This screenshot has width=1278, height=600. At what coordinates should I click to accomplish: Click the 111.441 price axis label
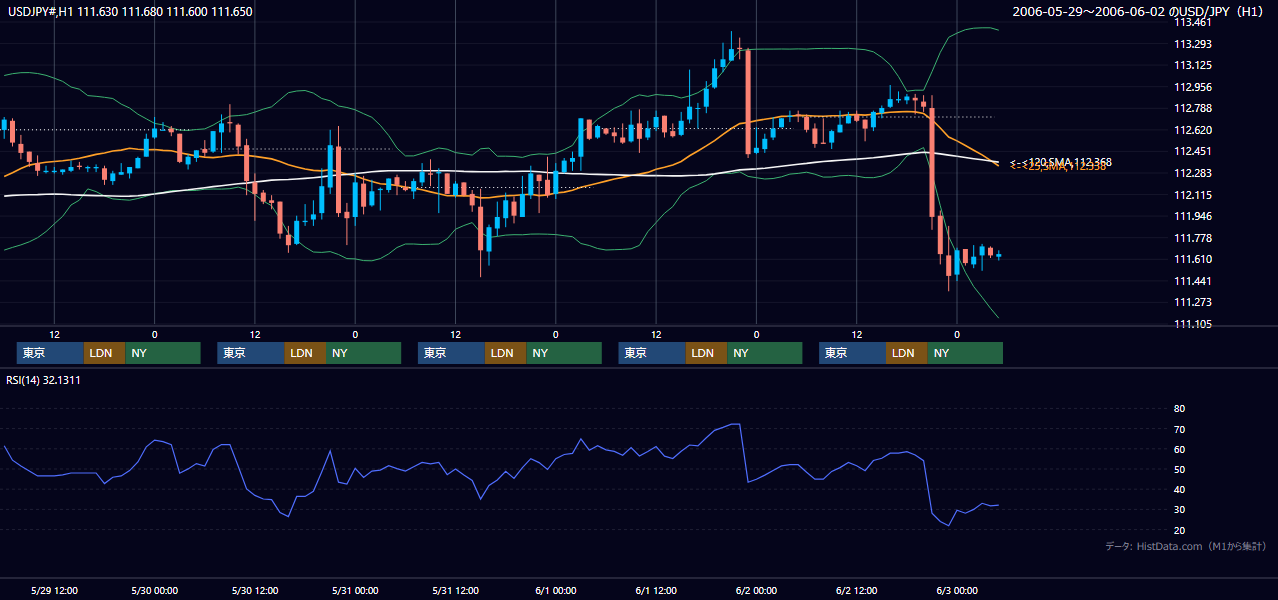tap(1193, 281)
